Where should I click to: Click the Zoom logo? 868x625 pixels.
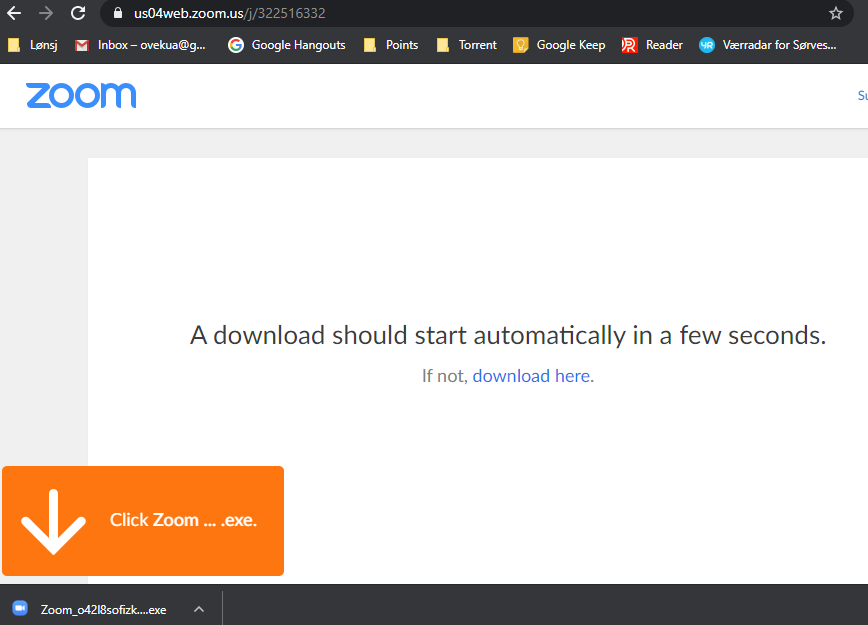point(81,95)
